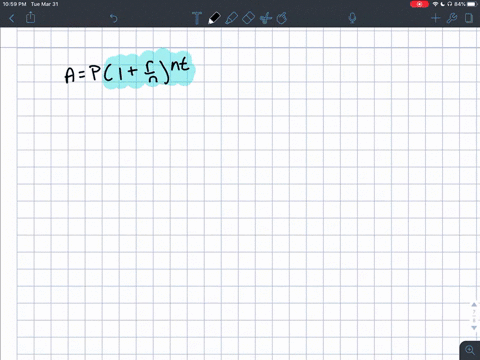The width and height of the screenshot is (480, 360).
Task: Open the share/export menu
Action: point(30,17)
